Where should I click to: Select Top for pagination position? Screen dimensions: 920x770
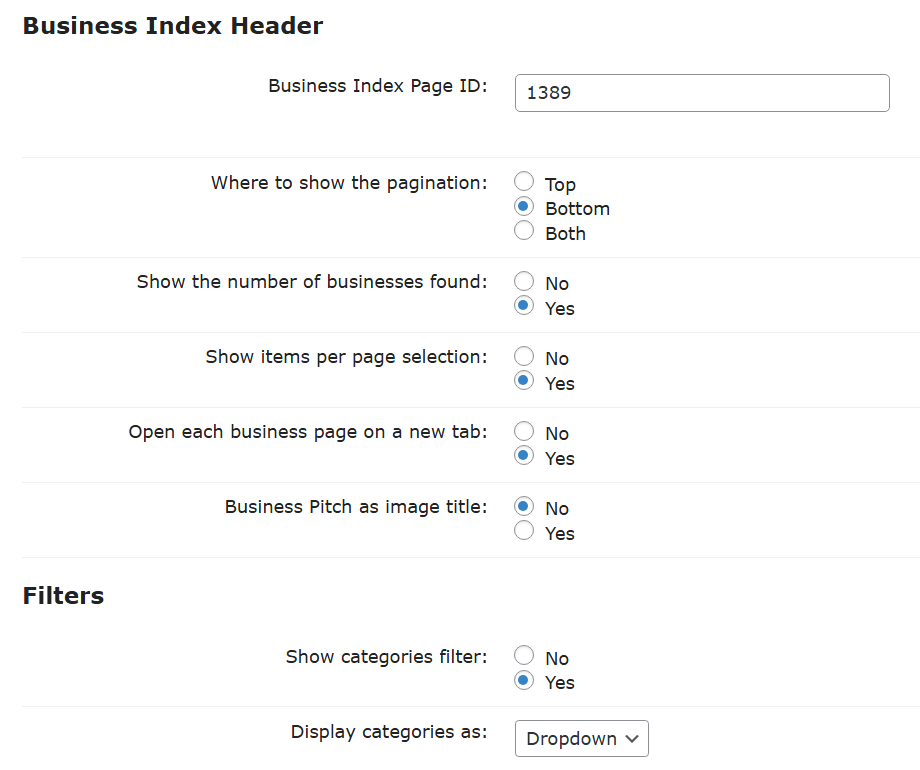(524, 181)
